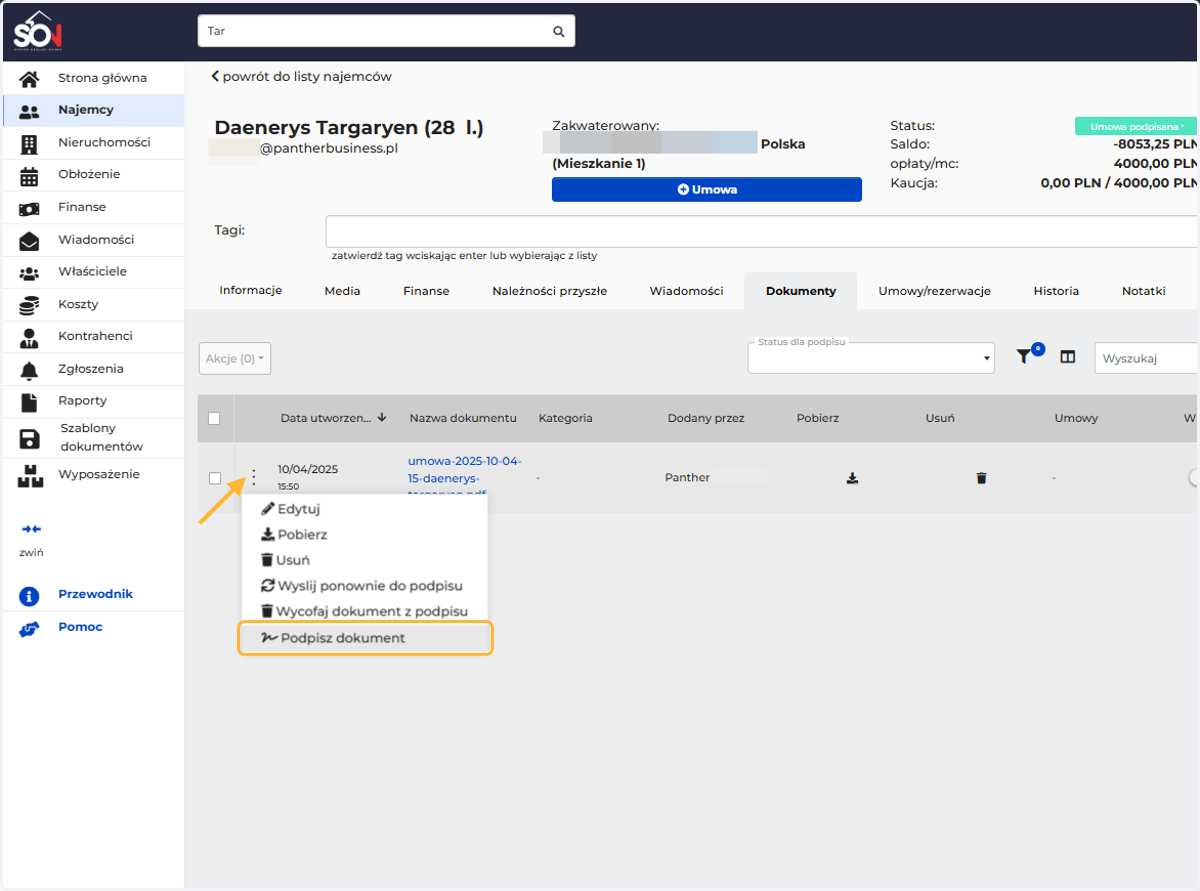Open the column layout icon
This screenshot has width=1200, height=891.
click(1067, 356)
